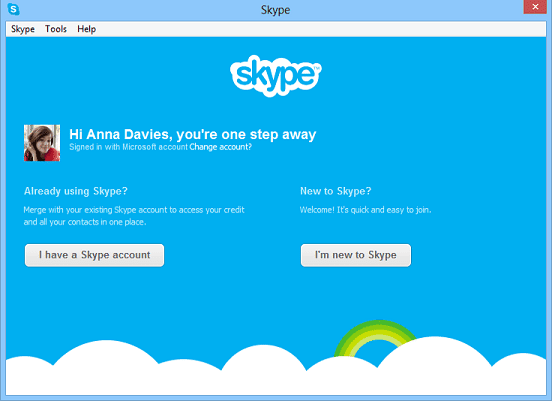The image size is (552, 401).
Task: Click the large Skype cloud logo
Action: point(276,76)
